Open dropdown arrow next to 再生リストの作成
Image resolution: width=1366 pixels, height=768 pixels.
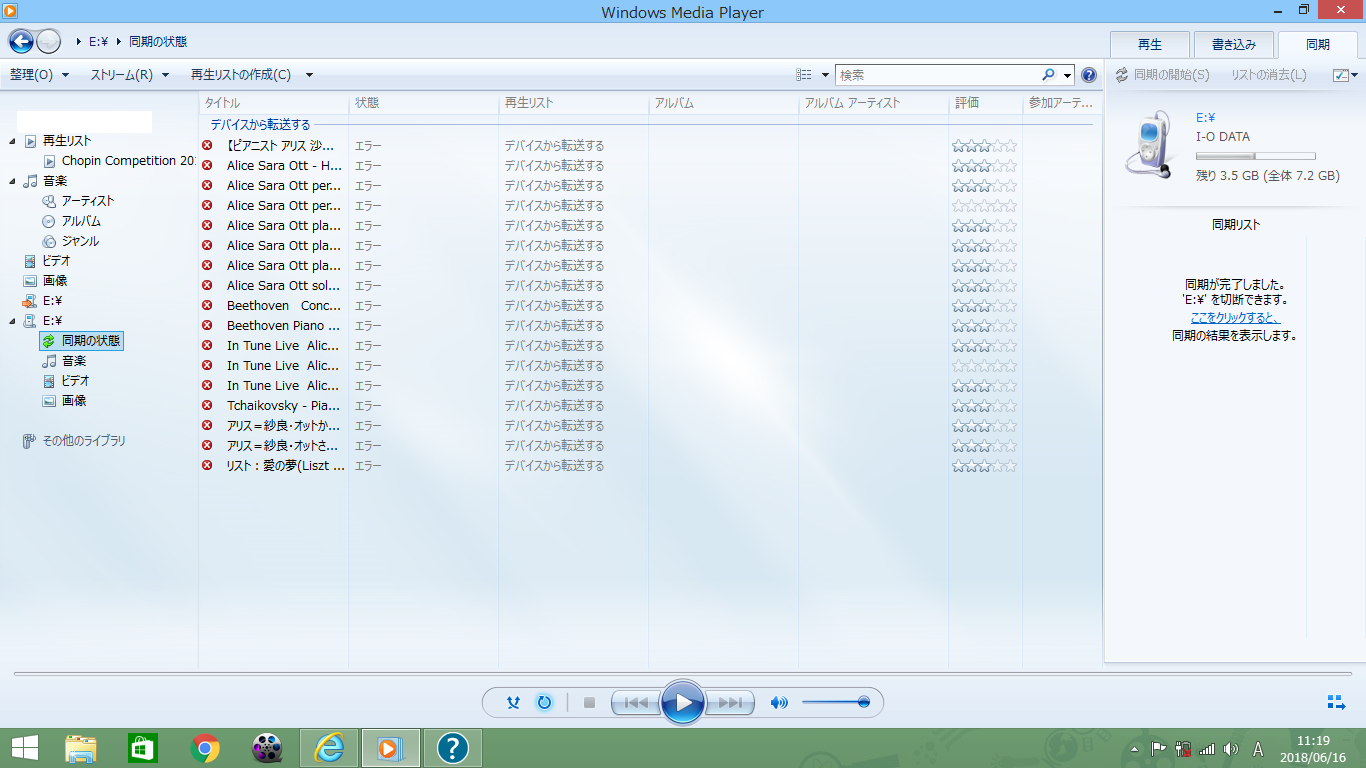coord(309,75)
